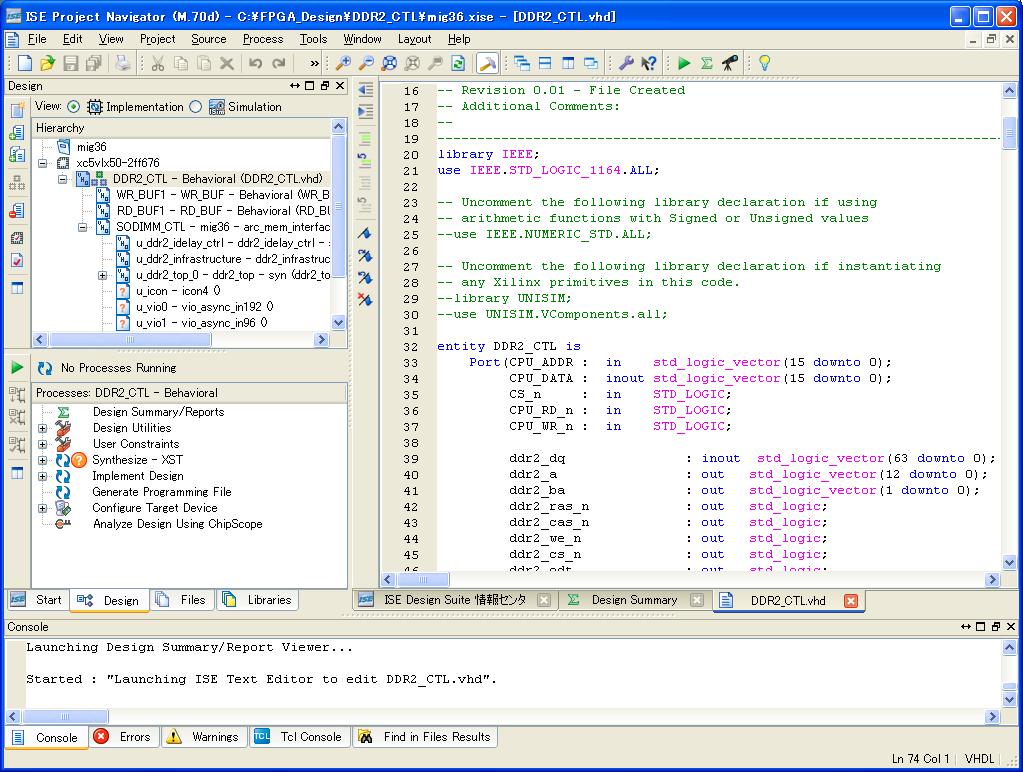This screenshot has width=1023, height=772.
Task: Click the Zoom Out magnifier icon
Action: tap(367, 63)
